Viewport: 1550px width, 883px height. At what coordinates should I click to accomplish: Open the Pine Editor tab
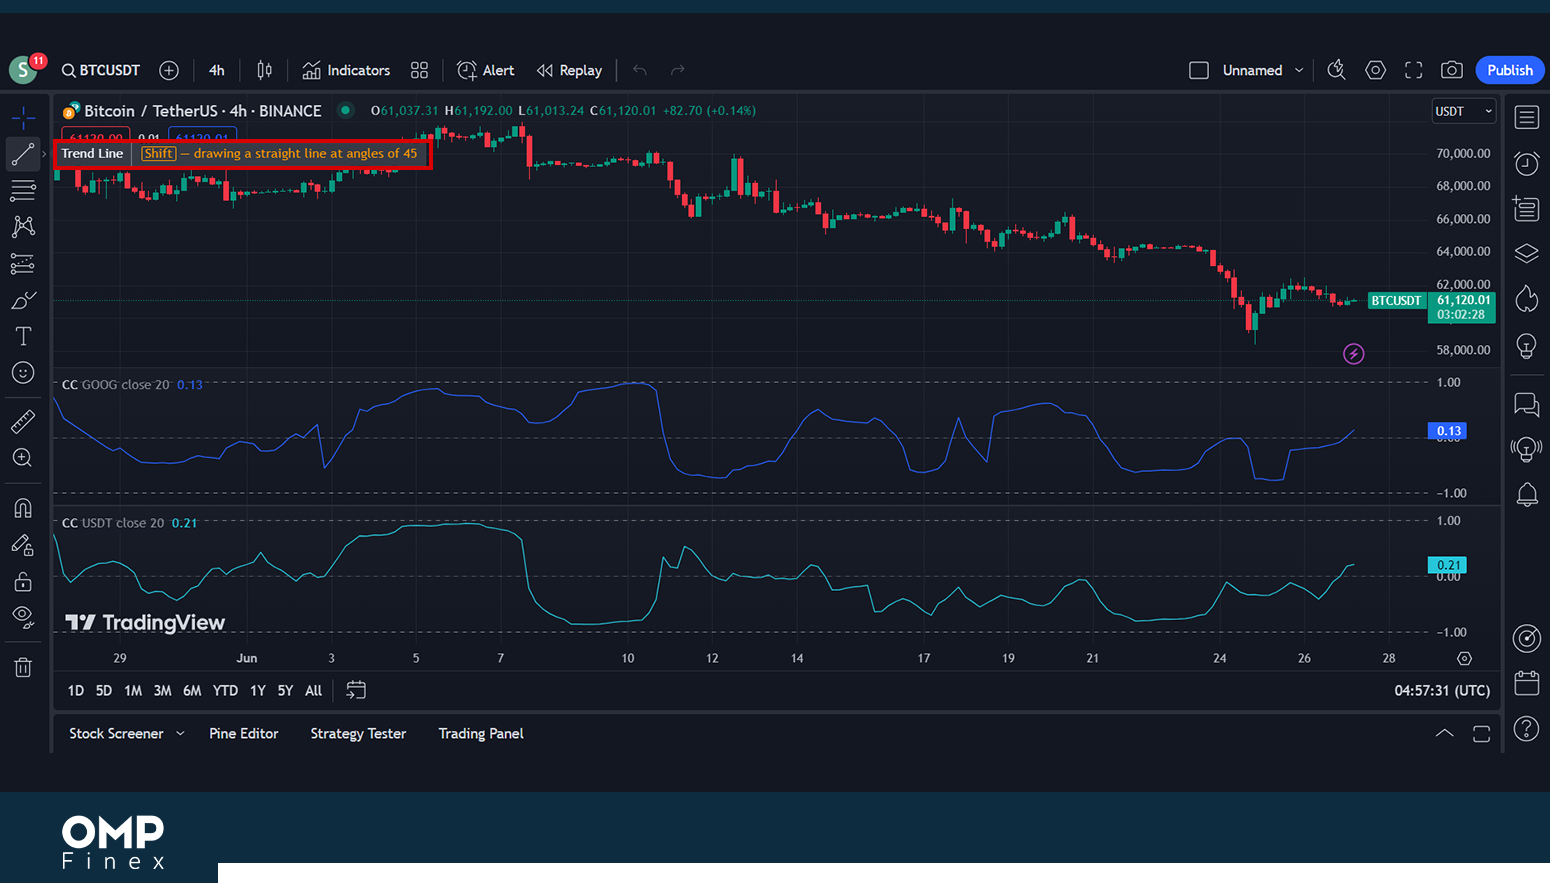[x=244, y=733]
